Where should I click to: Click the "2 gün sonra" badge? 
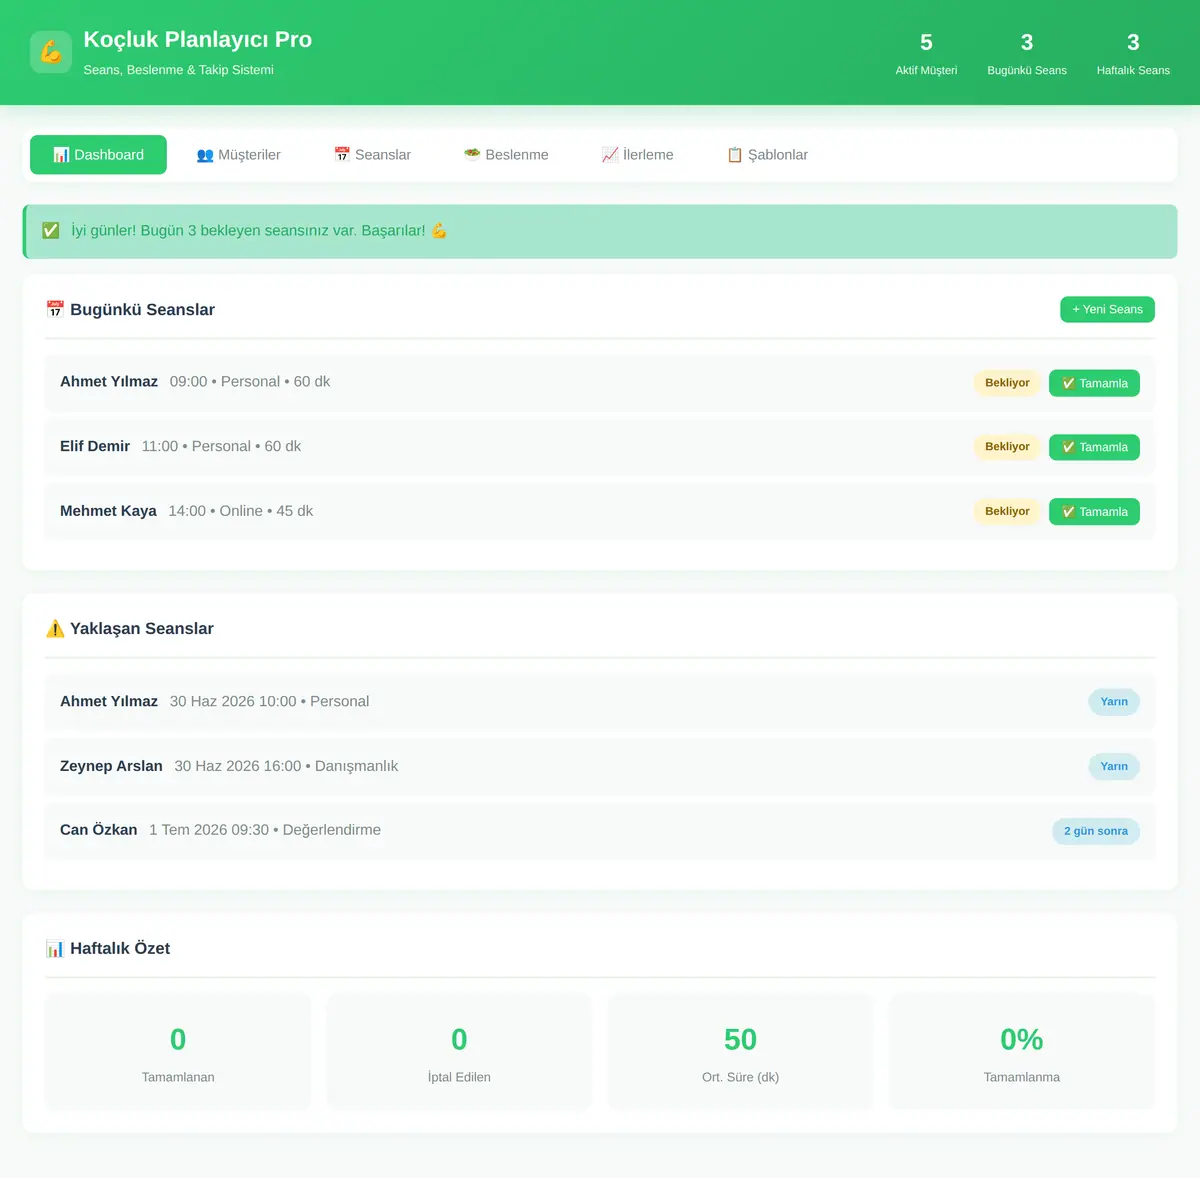click(1096, 831)
